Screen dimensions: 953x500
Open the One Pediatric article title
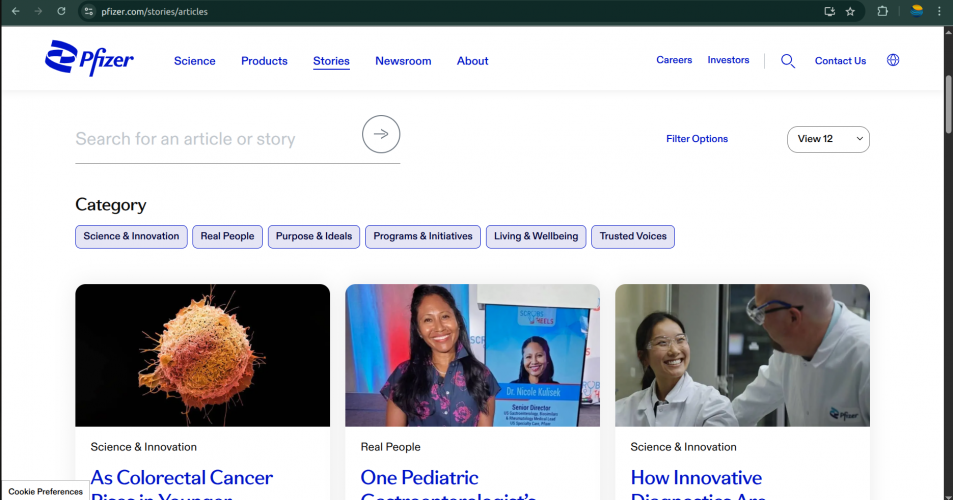click(448, 484)
